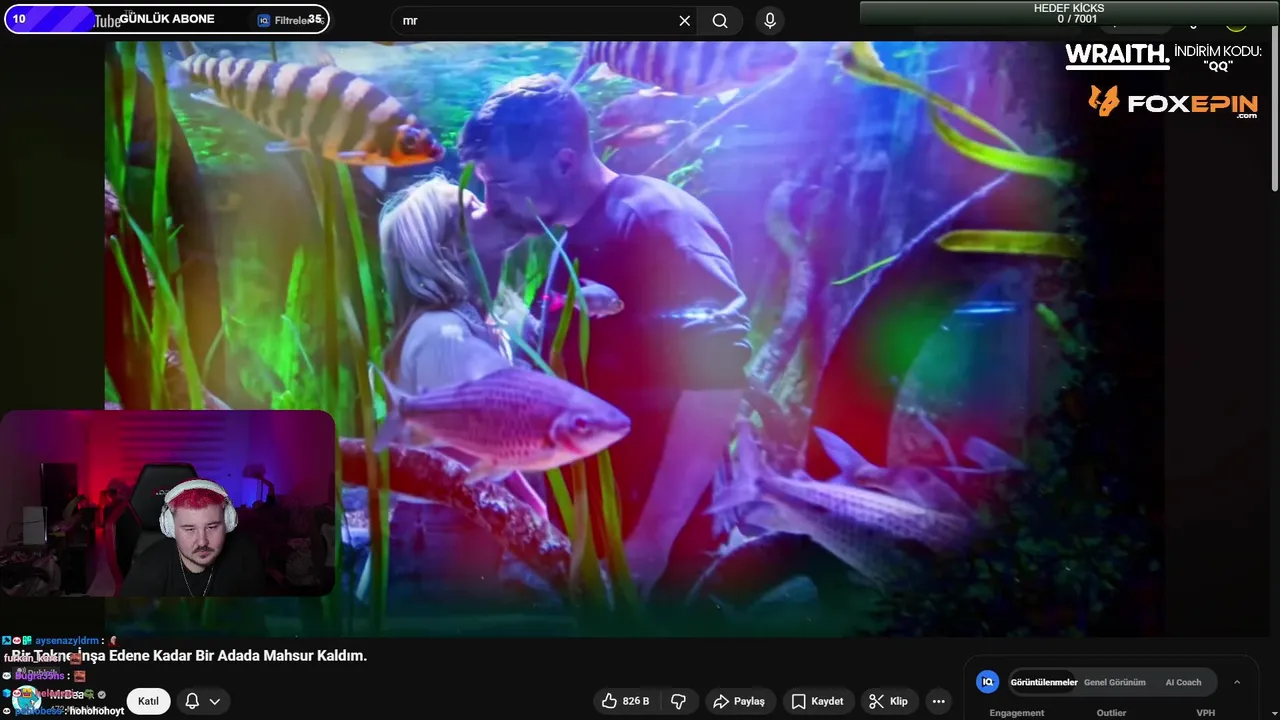Collapse the IQ analytics panel chevron
1280x720 pixels.
[x=1237, y=682]
